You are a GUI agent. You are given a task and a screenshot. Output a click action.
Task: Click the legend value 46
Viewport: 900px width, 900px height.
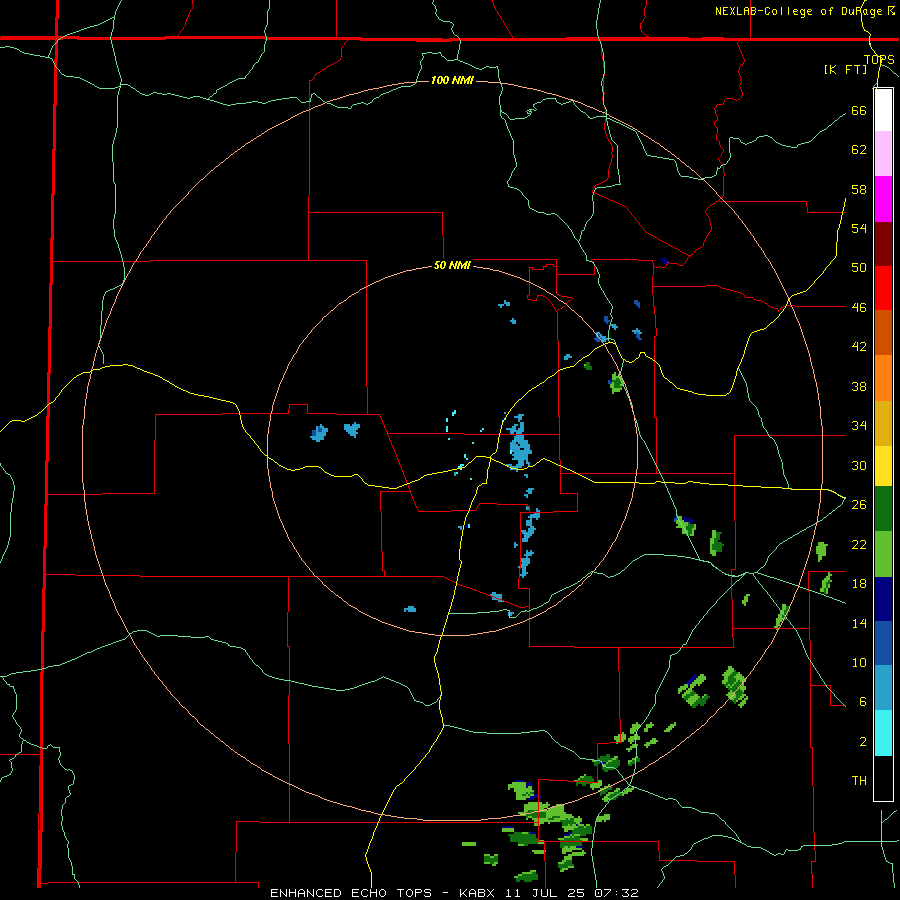coord(859,308)
